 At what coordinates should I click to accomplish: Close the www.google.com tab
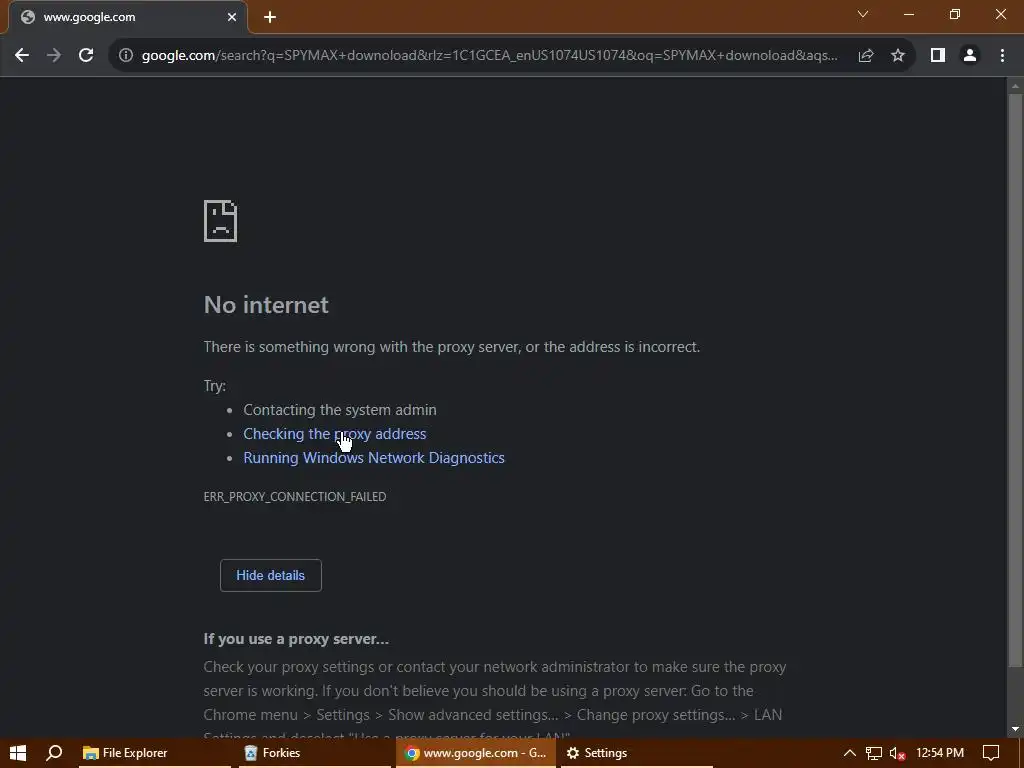[232, 18]
